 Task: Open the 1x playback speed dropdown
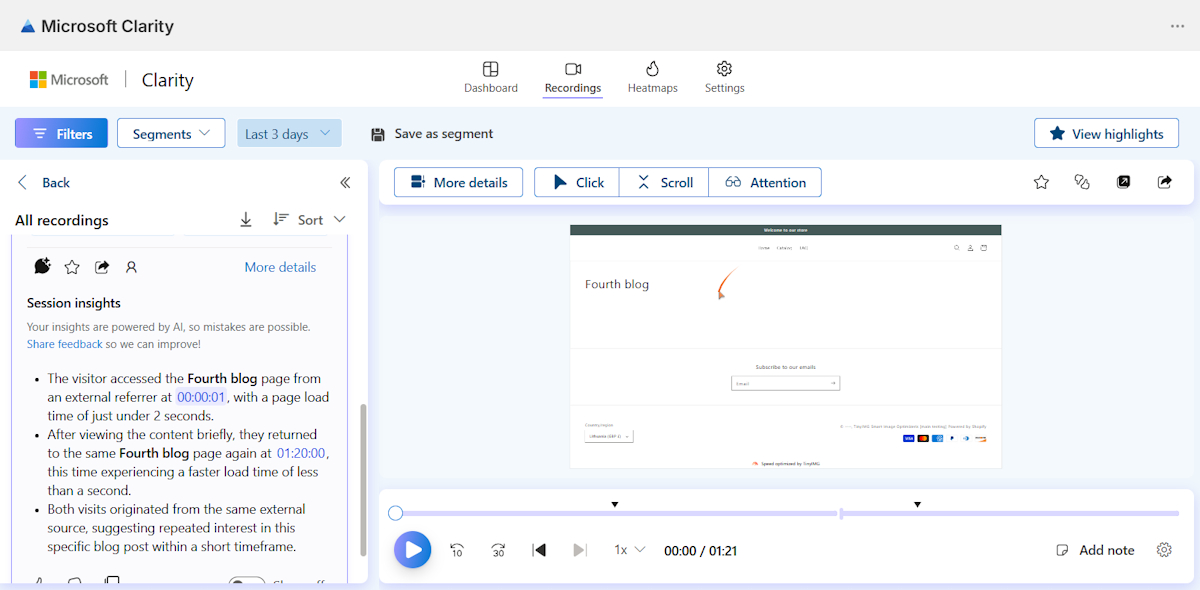pyautogui.click(x=629, y=550)
